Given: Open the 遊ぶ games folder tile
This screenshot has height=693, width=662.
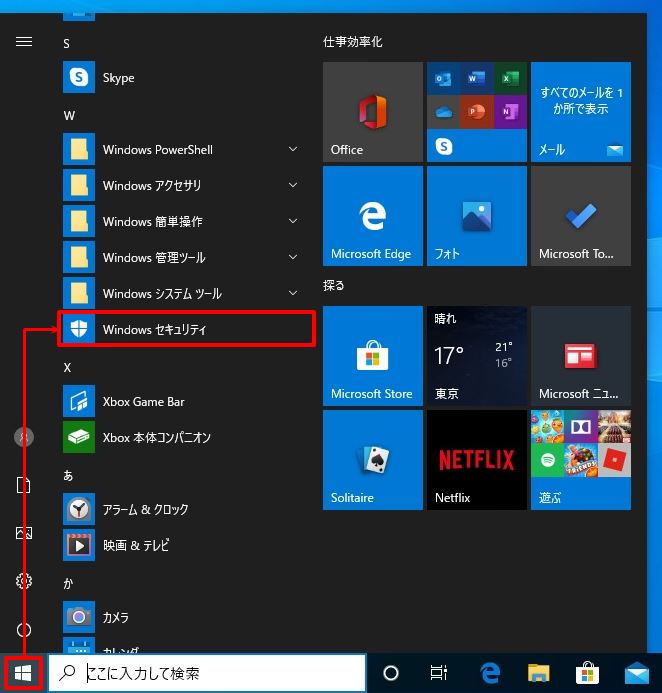Looking at the screenshot, I should pos(581,460).
